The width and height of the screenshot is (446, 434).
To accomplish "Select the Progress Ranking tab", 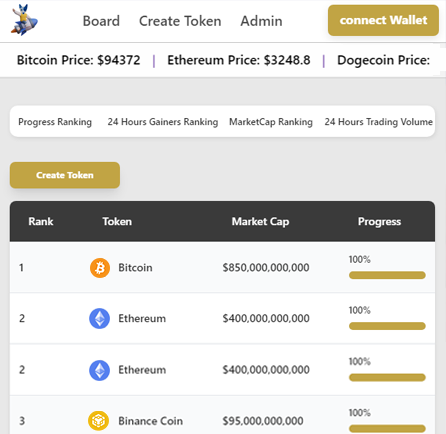I will [55, 122].
